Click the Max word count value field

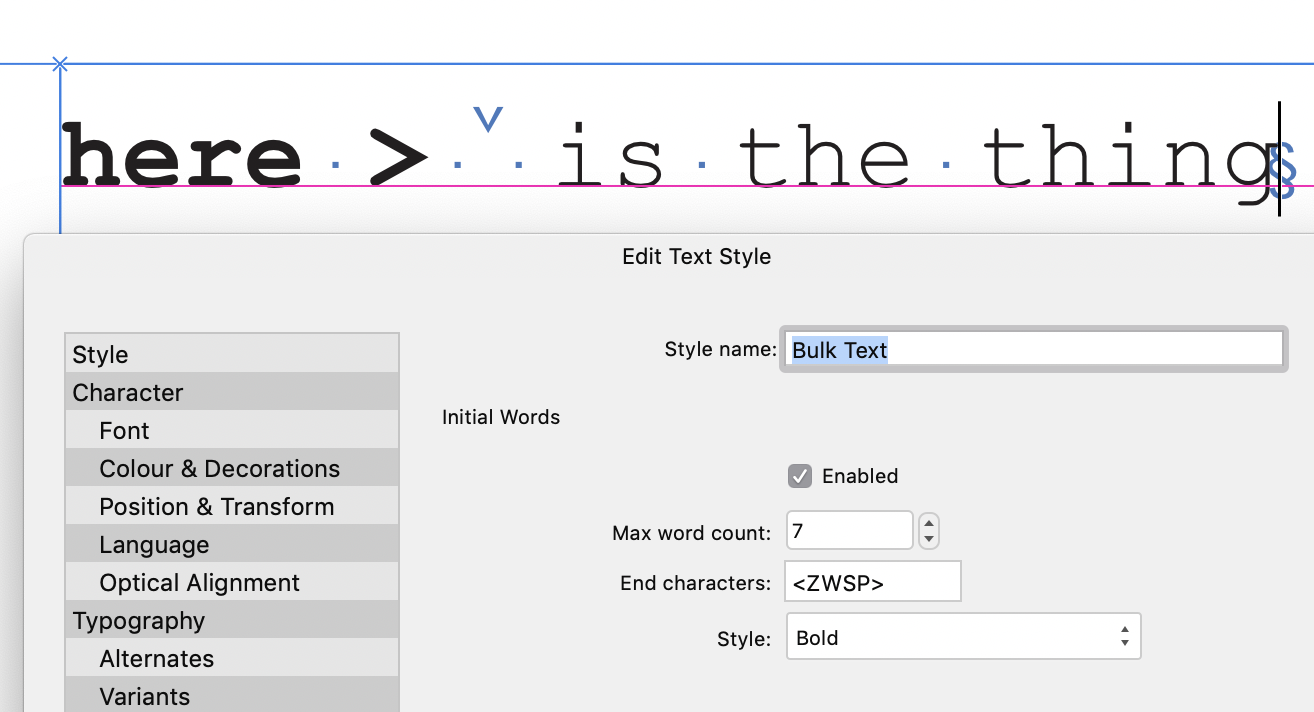click(849, 530)
